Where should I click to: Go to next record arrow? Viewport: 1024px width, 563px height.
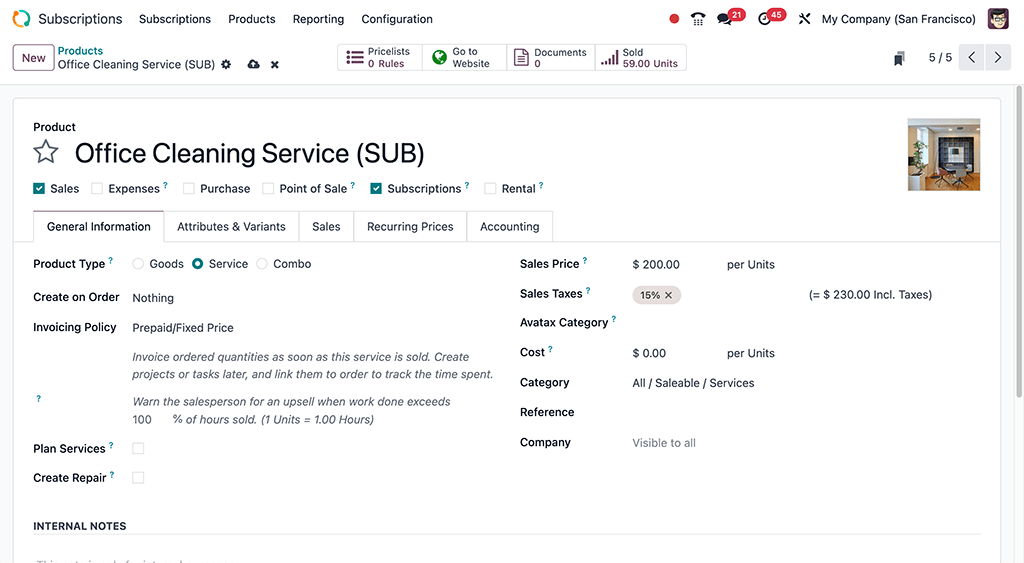997,58
